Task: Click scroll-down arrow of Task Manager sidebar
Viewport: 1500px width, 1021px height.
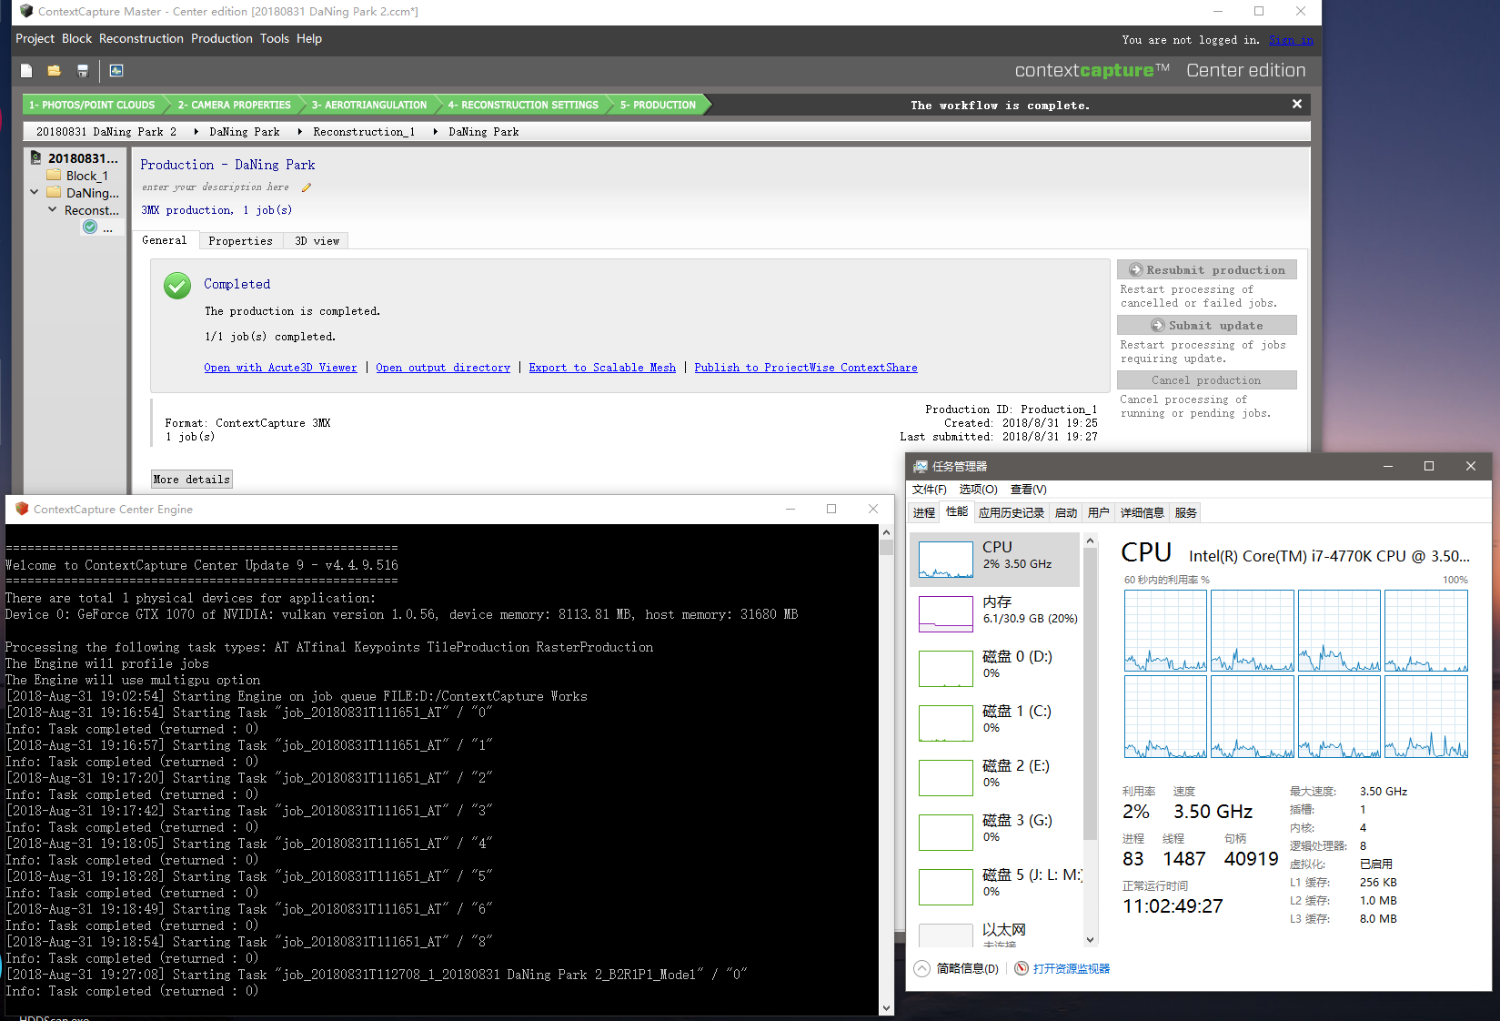Action: pos(1091,940)
